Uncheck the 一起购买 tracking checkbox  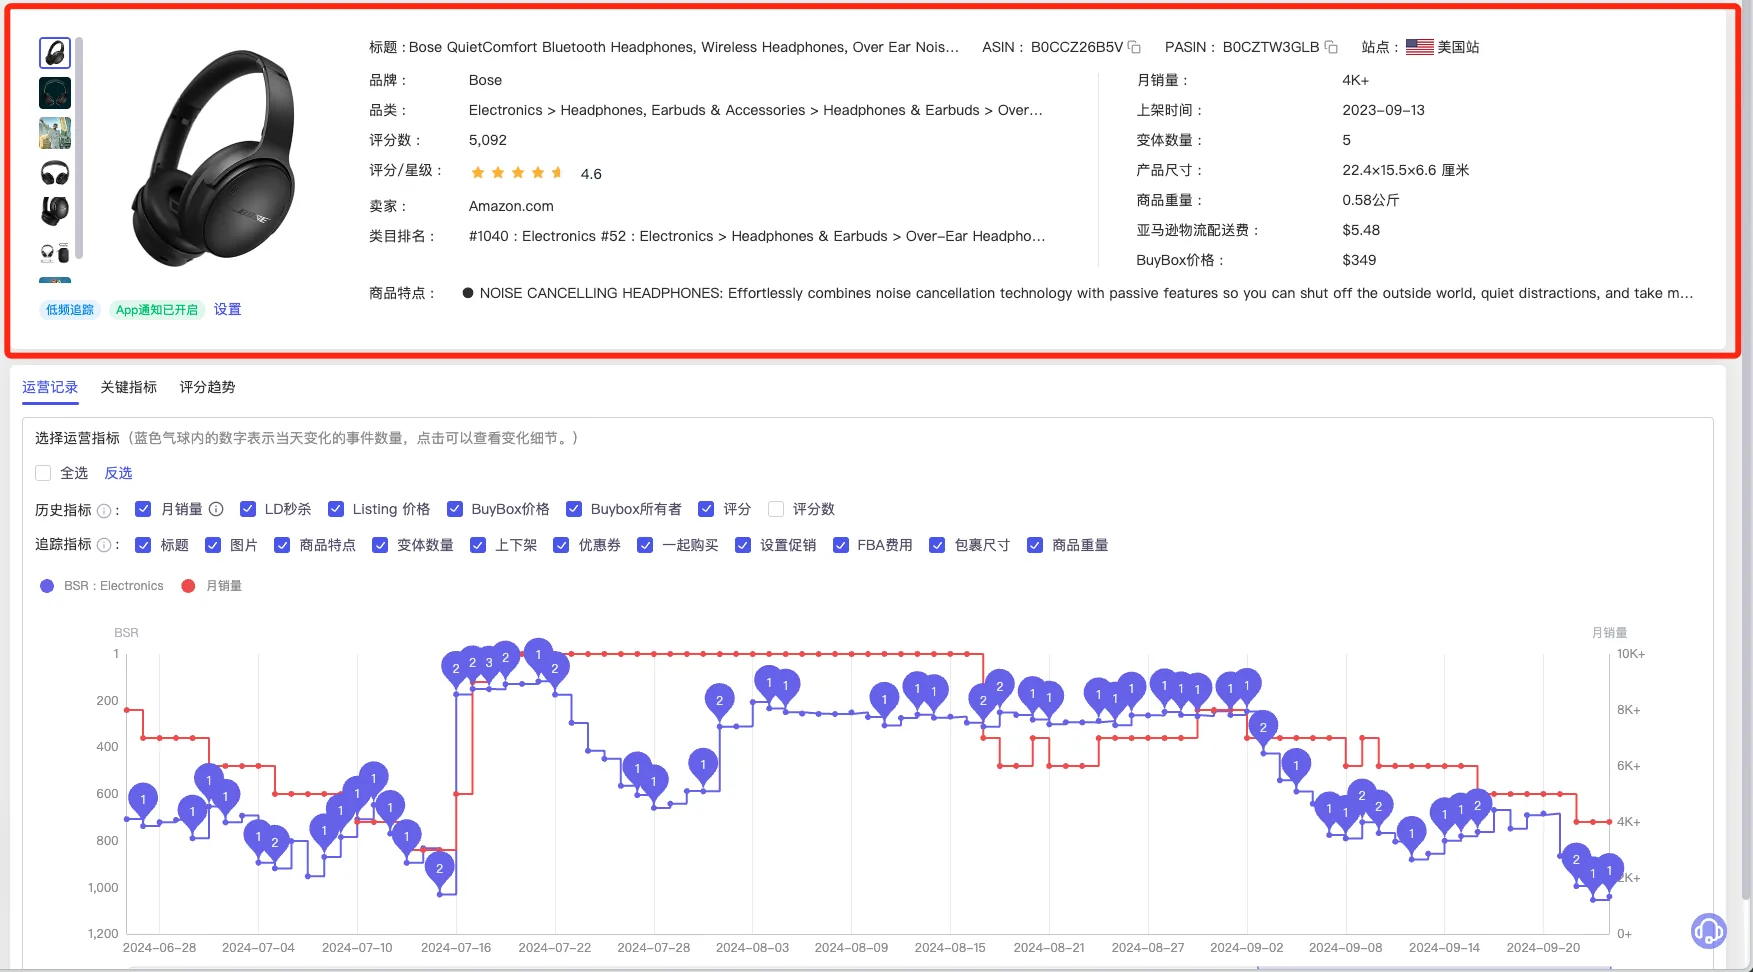[x=645, y=545]
